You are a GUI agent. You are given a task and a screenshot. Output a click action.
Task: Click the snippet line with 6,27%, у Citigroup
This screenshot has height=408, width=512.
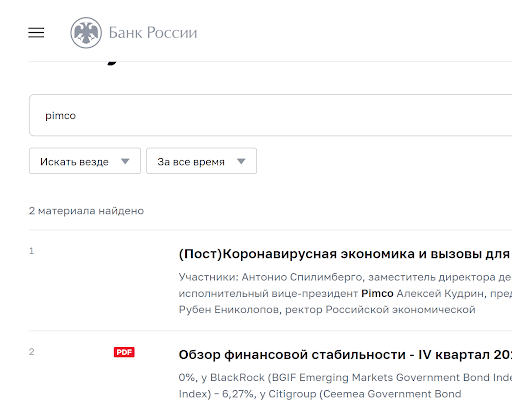click(x=320, y=394)
